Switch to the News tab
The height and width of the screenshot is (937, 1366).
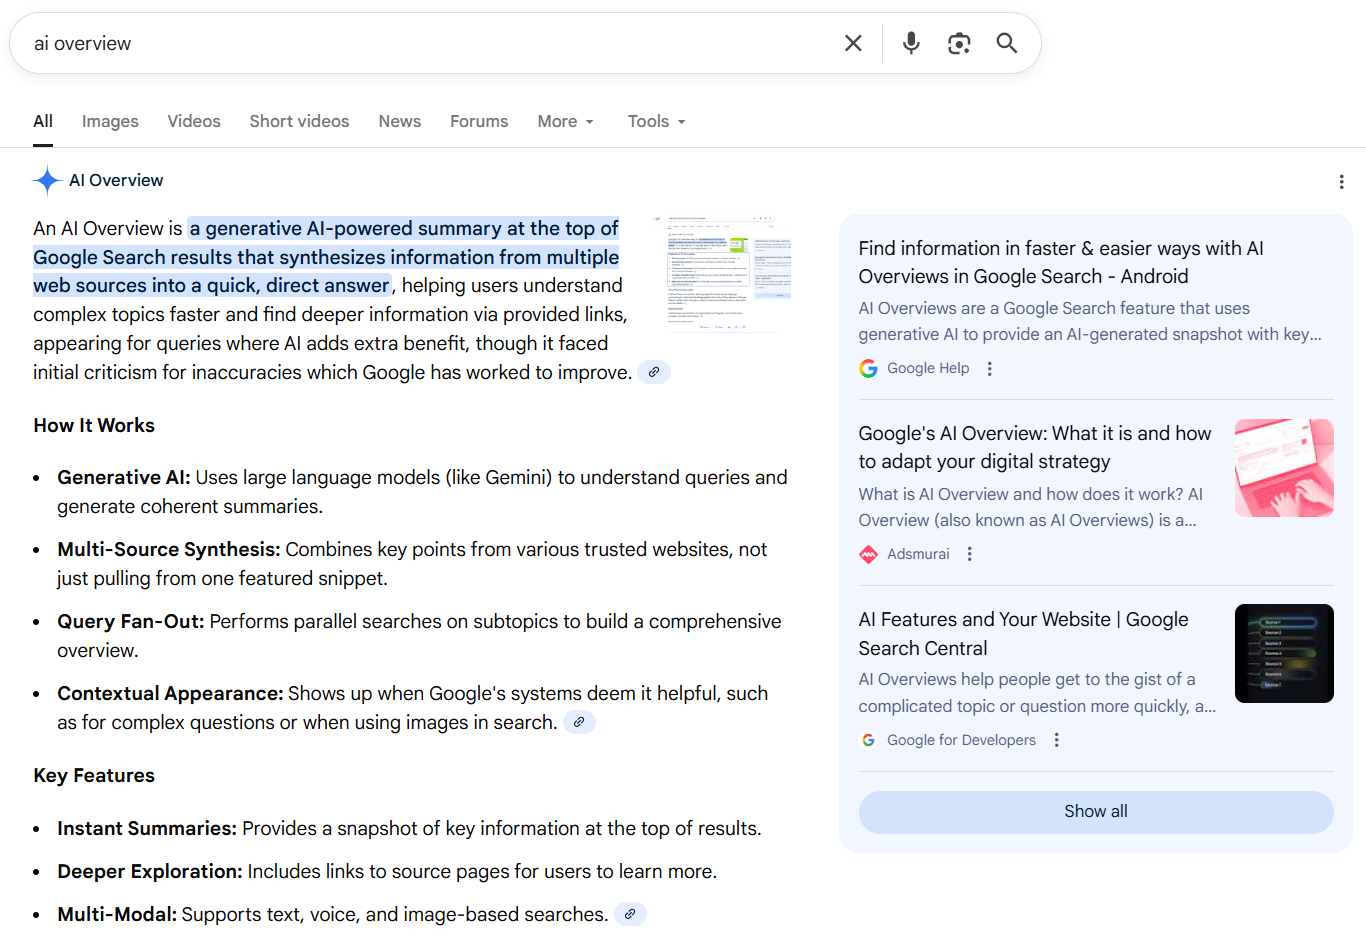[x=399, y=121]
